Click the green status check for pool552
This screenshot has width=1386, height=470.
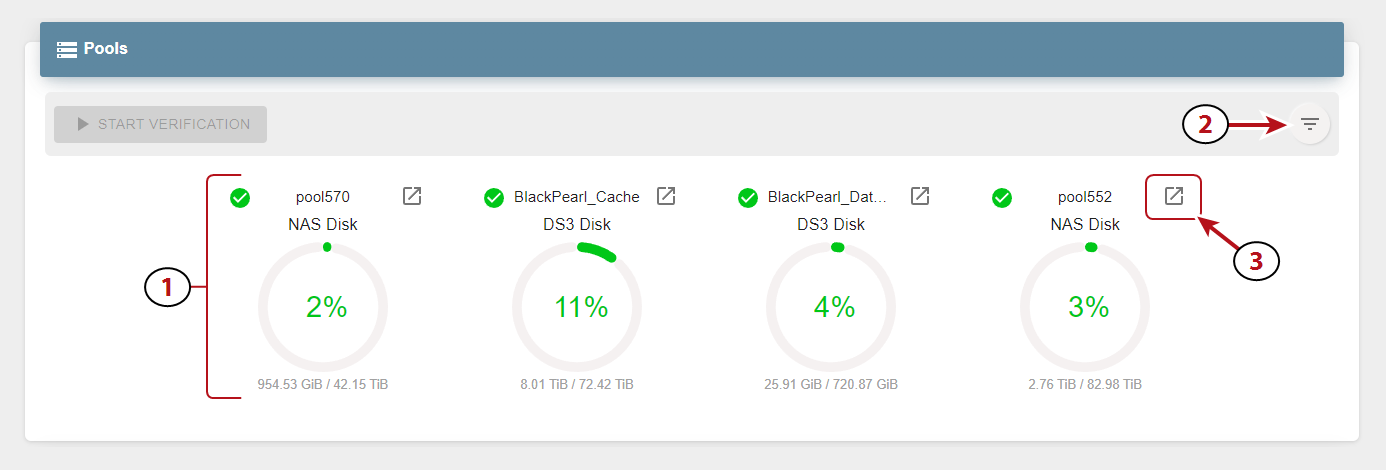pos(1002,198)
